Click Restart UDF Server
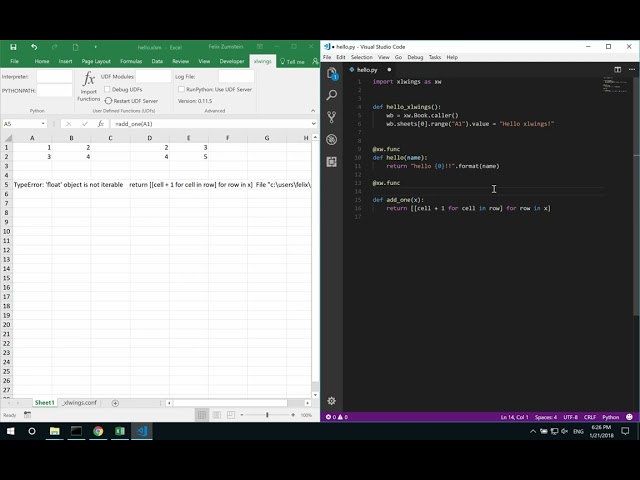Image resolution: width=640 pixels, height=480 pixels. (x=131, y=101)
